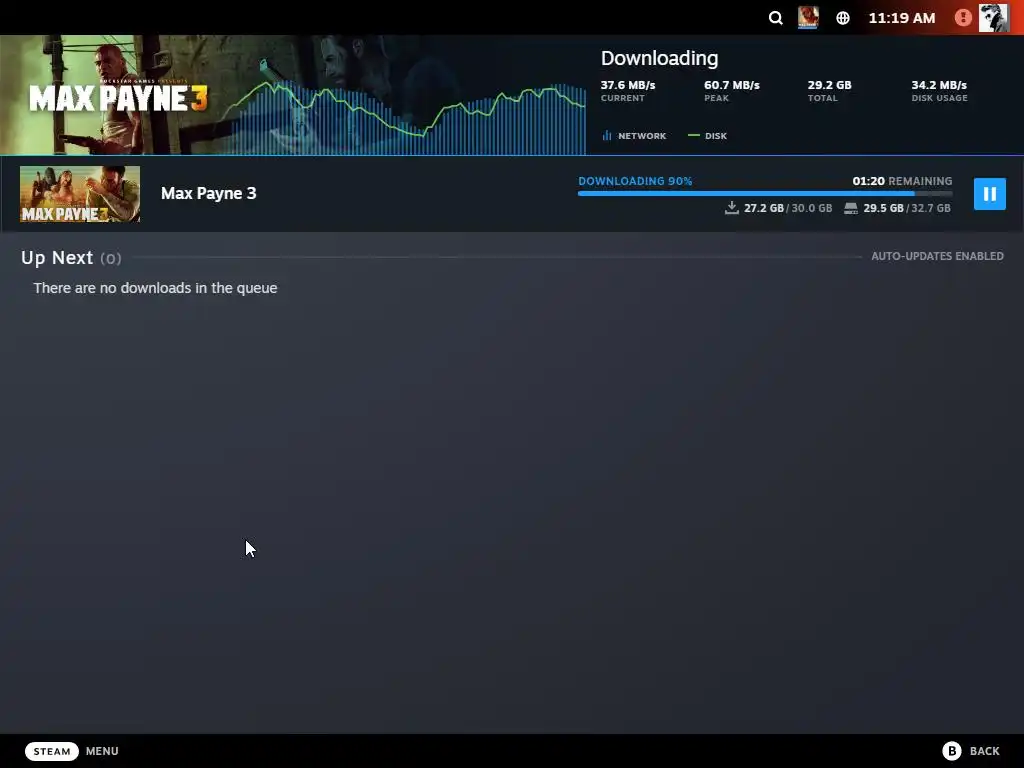Click the 37.6 MB/s current speed
This screenshot has height=768, width=1024.
coord(628,85)
